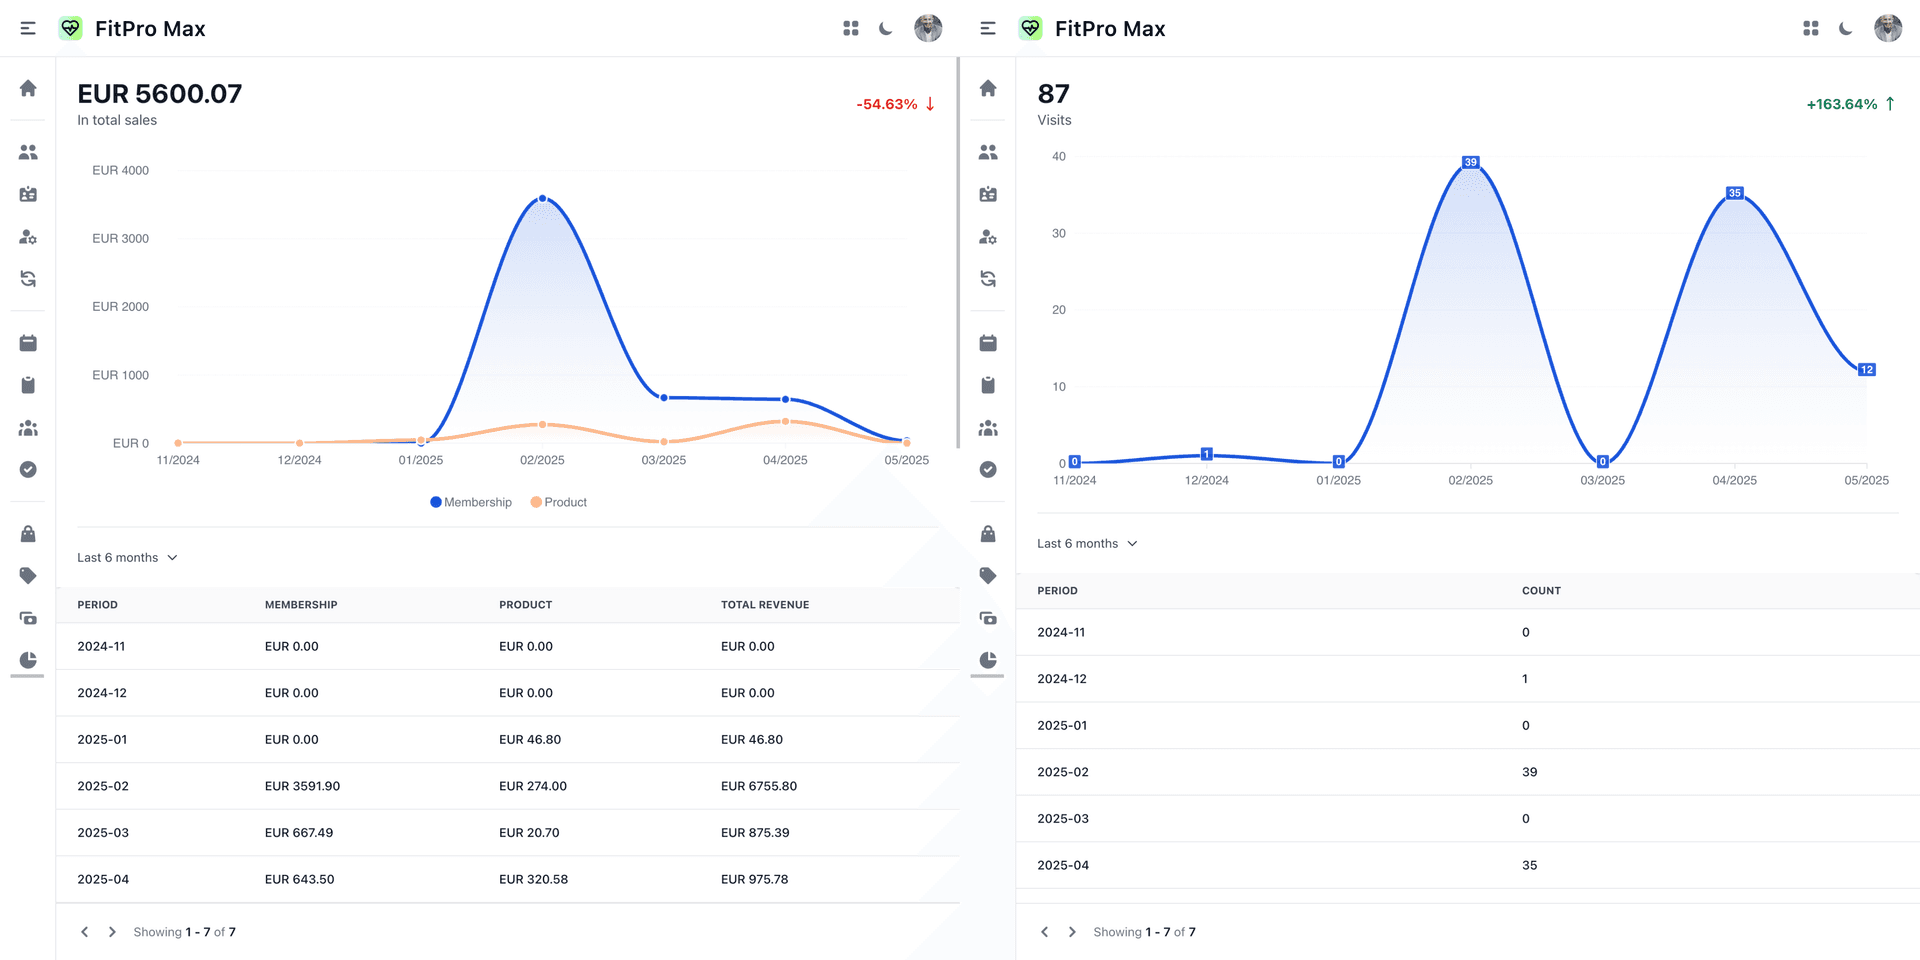Click the user settings sidebar icon
Viewport: 1920px width, 960px height.
tap(27, 237)
